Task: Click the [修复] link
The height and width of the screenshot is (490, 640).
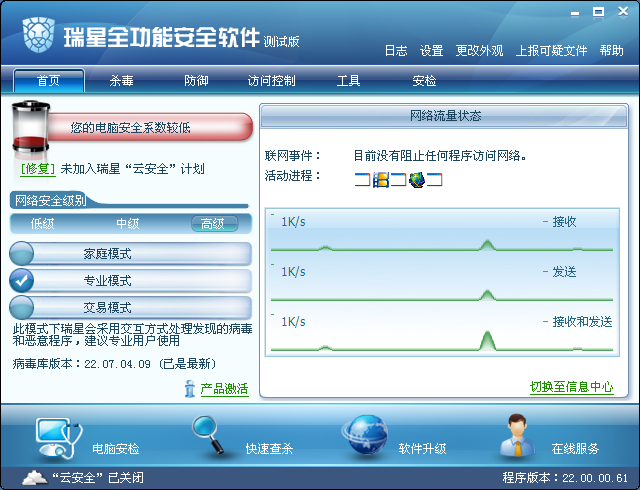Action: point(38,169)
